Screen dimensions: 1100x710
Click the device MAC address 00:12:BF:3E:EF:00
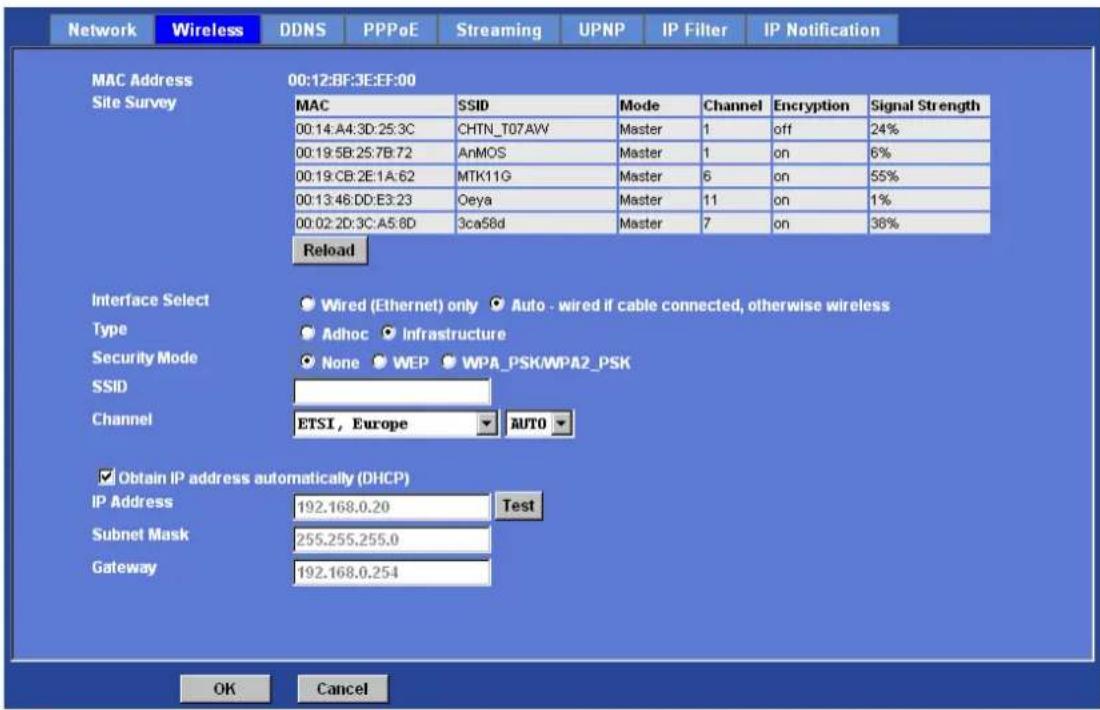351,81
